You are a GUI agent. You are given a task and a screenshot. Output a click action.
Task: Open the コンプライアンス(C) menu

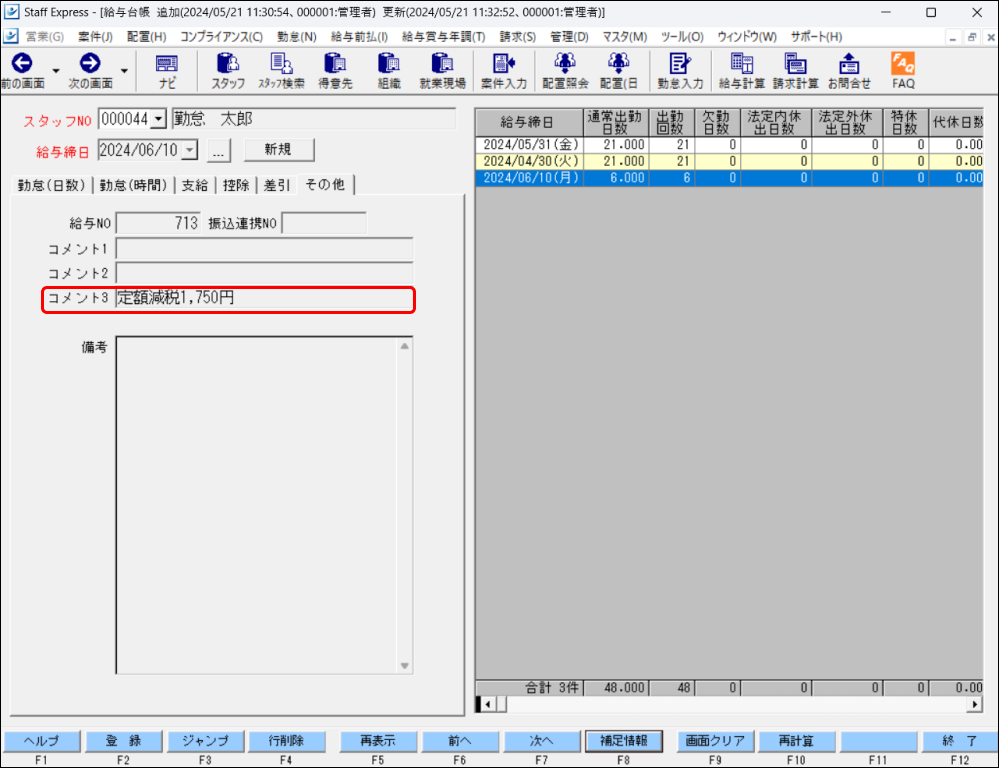[x=221, y=37]
